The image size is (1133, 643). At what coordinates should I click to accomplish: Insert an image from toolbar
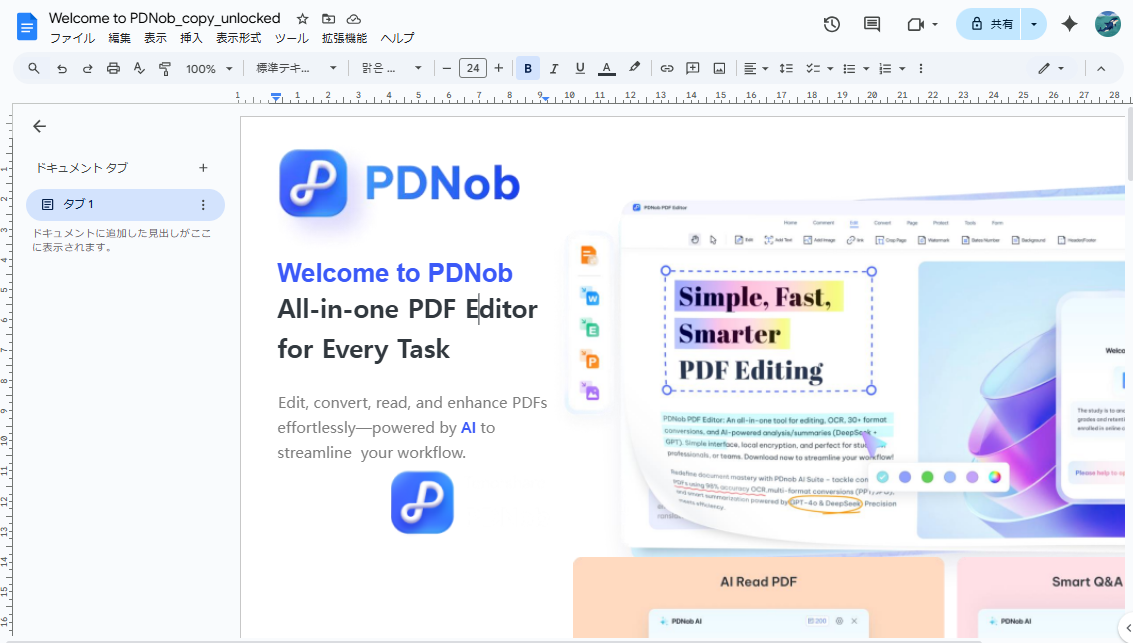click(719, 69)
